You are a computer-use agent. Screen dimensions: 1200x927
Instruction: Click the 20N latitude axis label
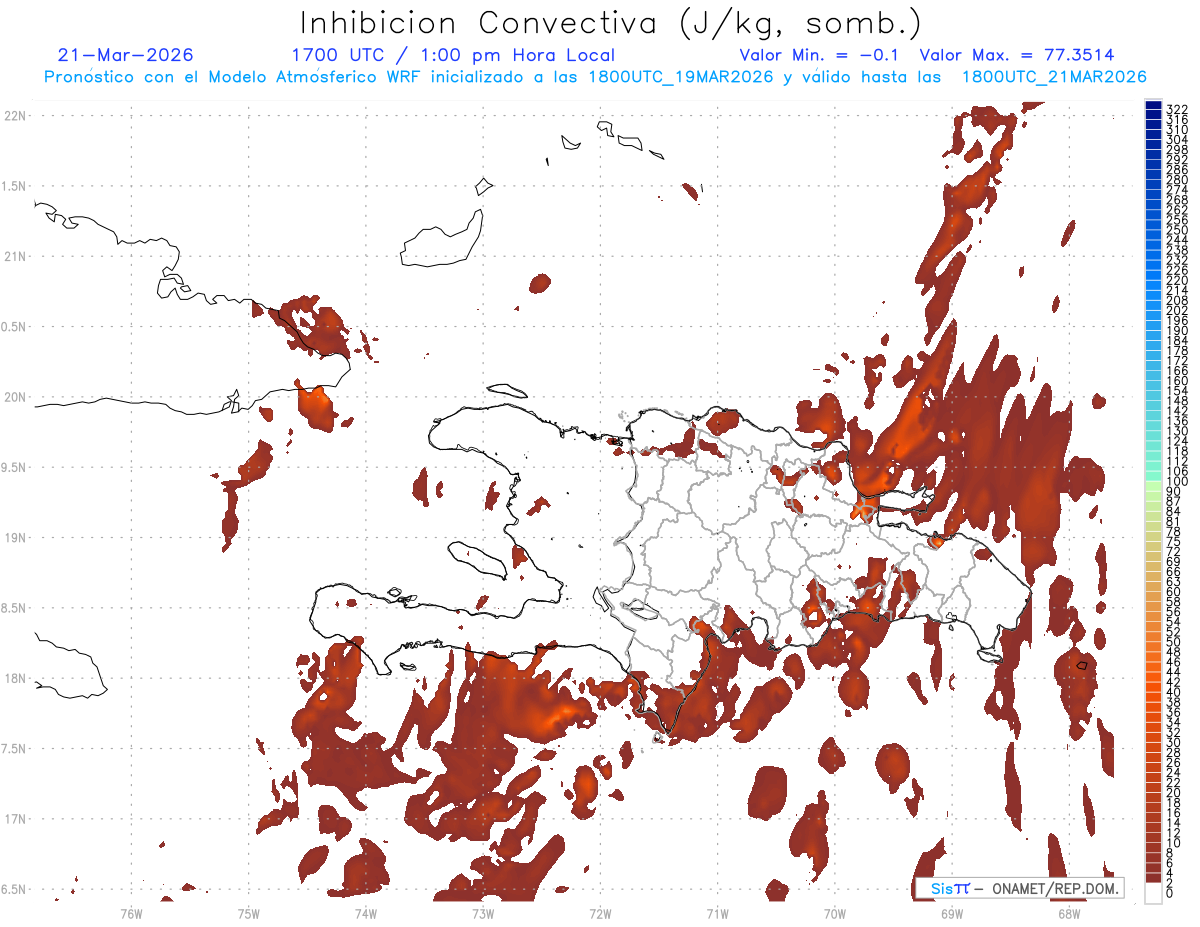(x=15, y=397)
